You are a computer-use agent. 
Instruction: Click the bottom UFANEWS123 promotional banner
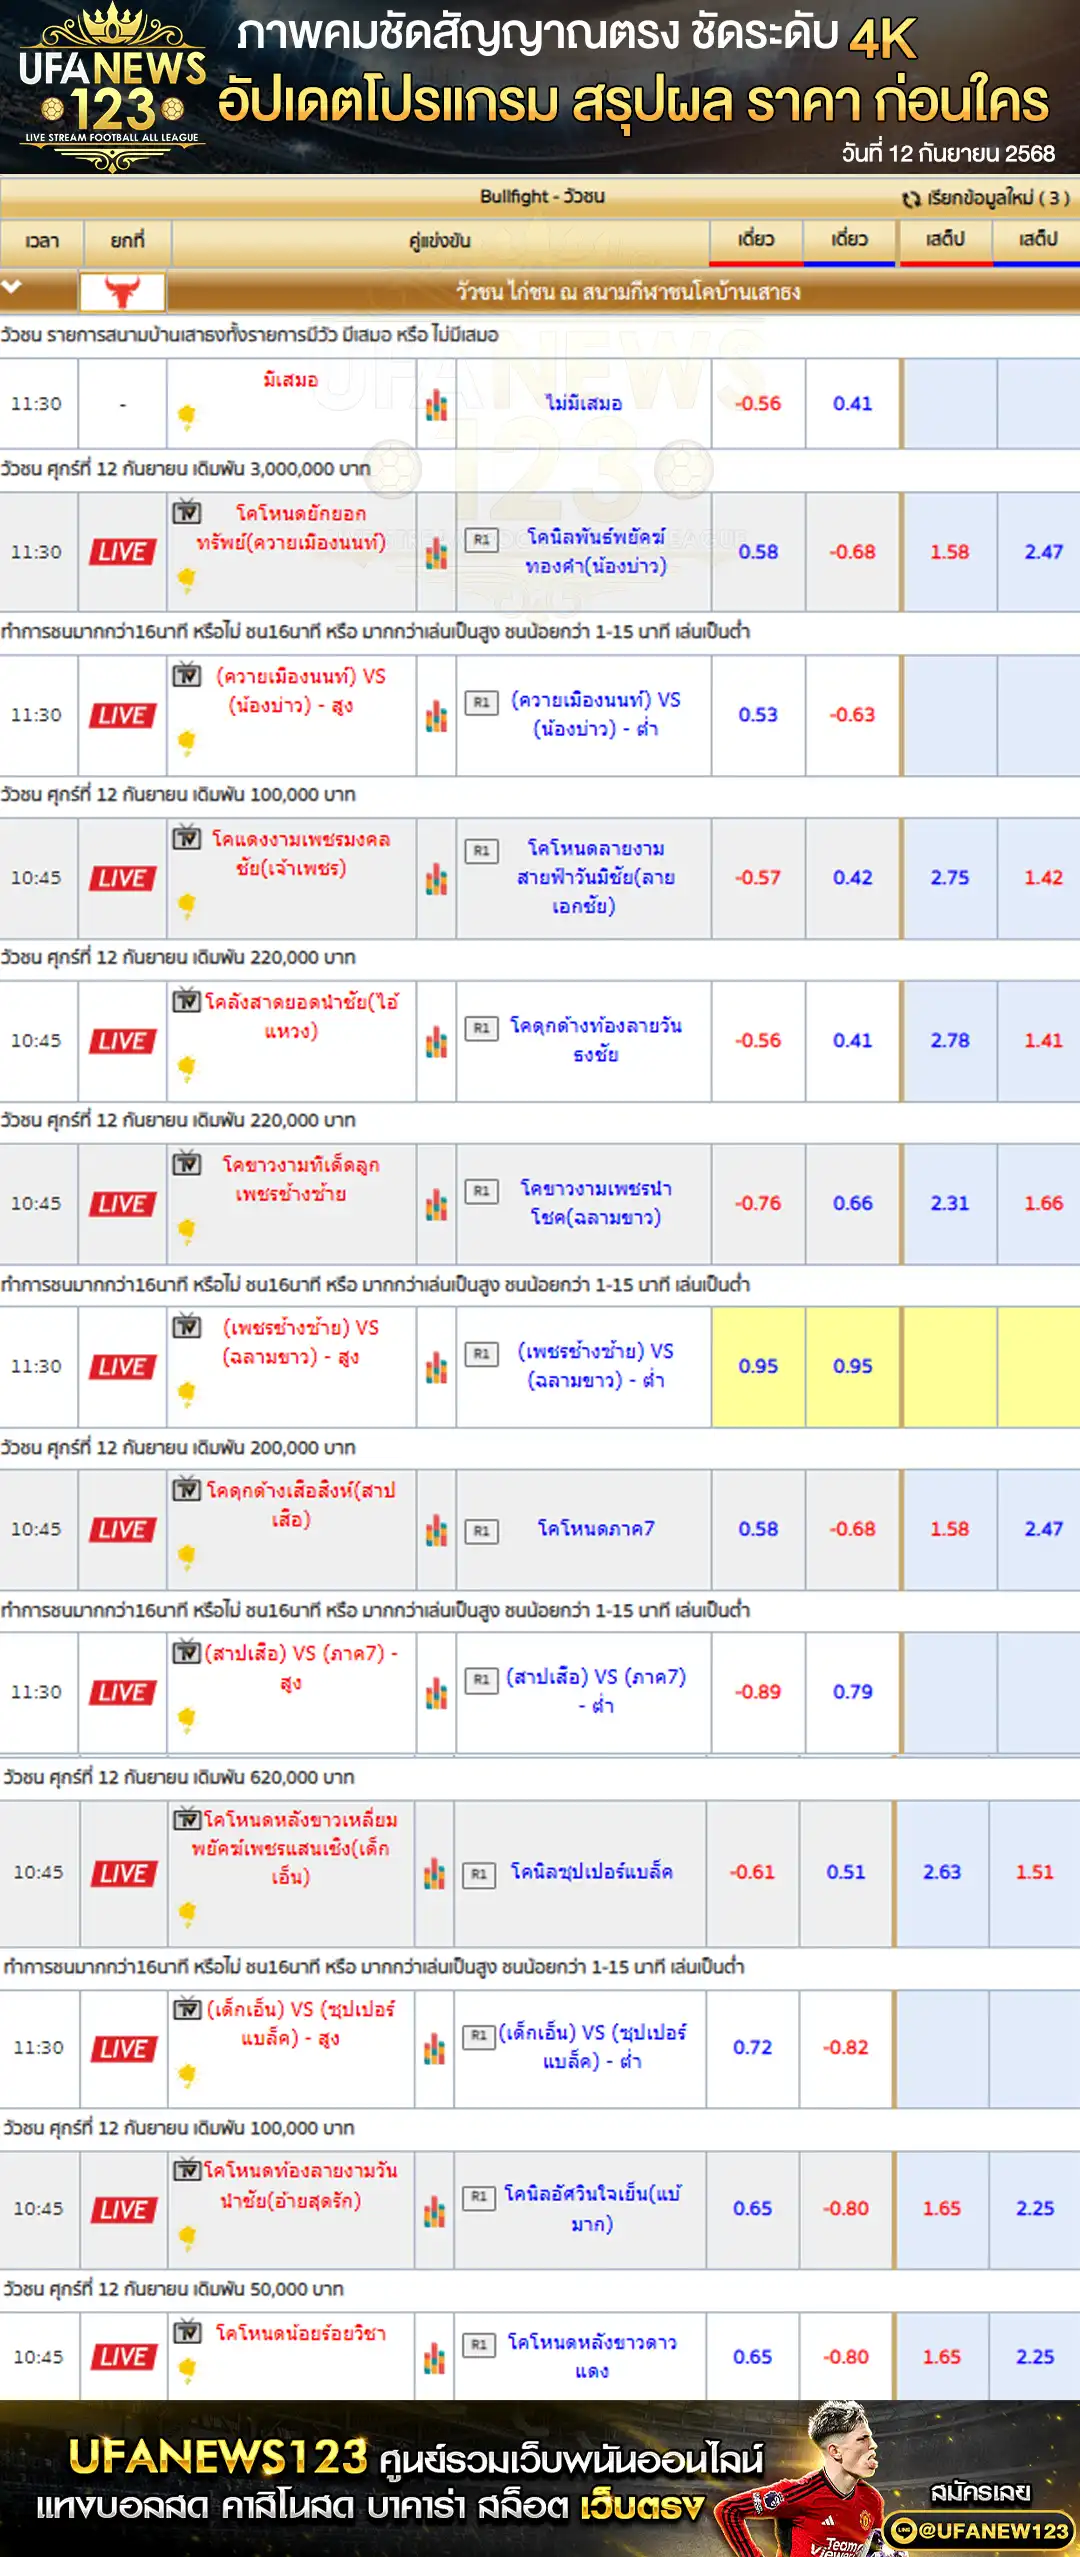coord(540,2478)
